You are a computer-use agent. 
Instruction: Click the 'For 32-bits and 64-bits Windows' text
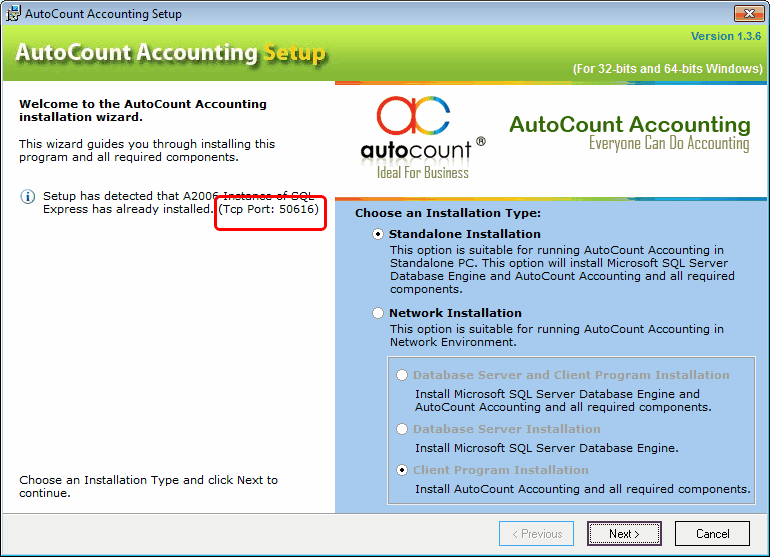667,69
